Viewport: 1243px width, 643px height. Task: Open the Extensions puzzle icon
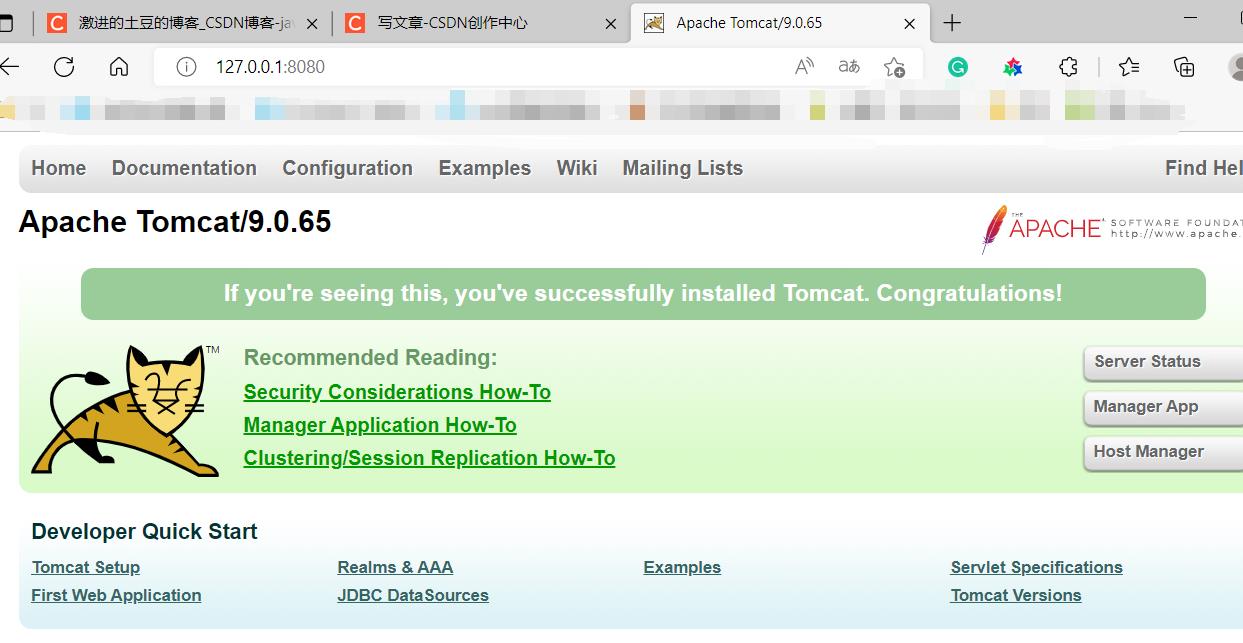[x=1068, y=67]
